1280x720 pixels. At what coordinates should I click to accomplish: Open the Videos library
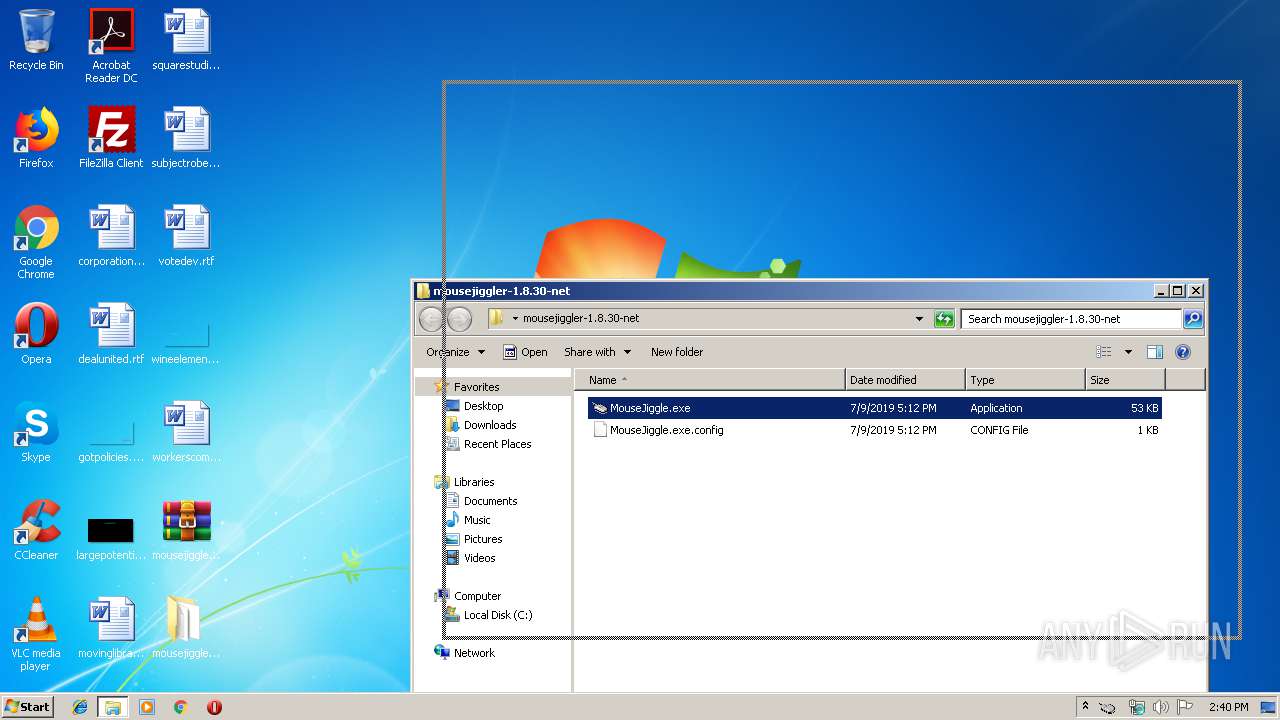[x=479, y=558]
